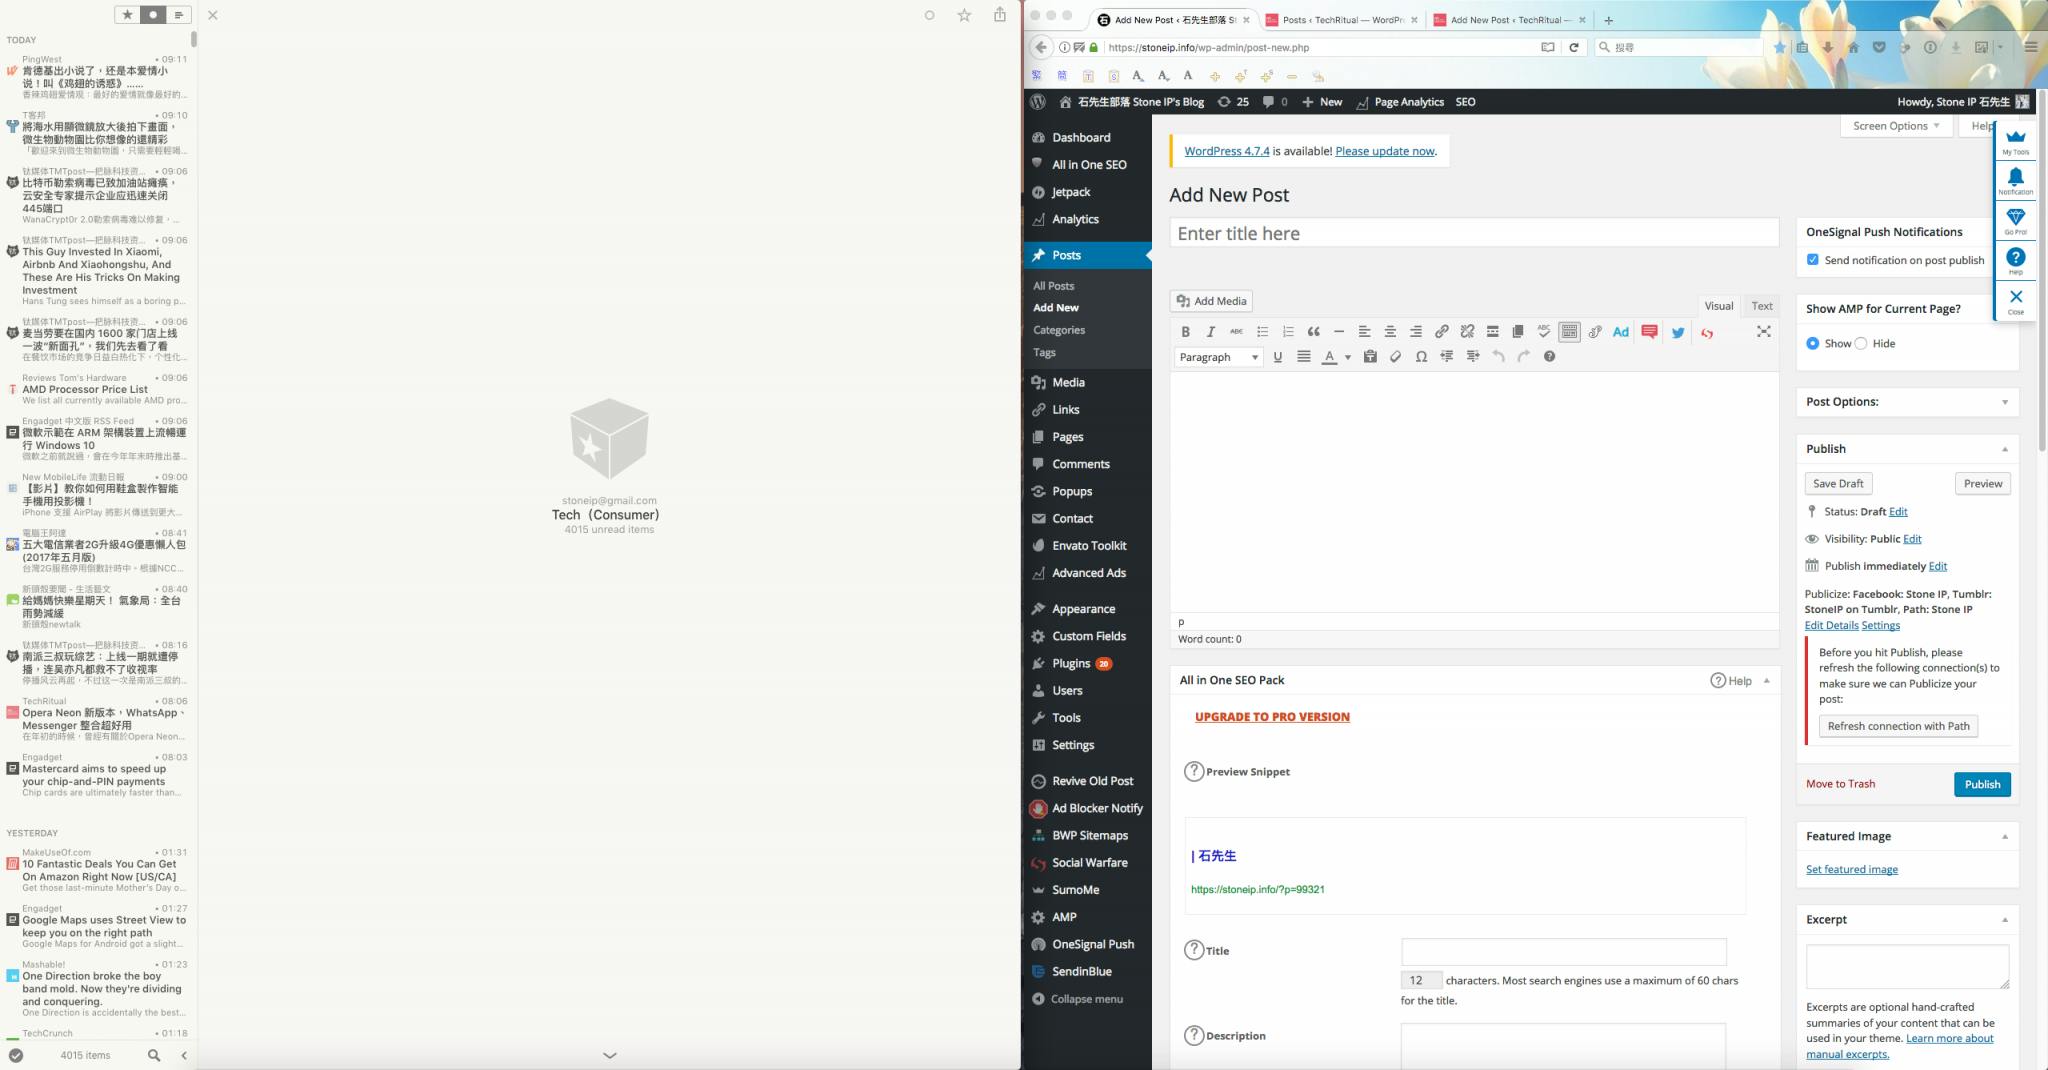Click the Twitter share icon in the editor toolbar
This screenshot has height=1070, width=2048.
click(x=1678, y=332)
